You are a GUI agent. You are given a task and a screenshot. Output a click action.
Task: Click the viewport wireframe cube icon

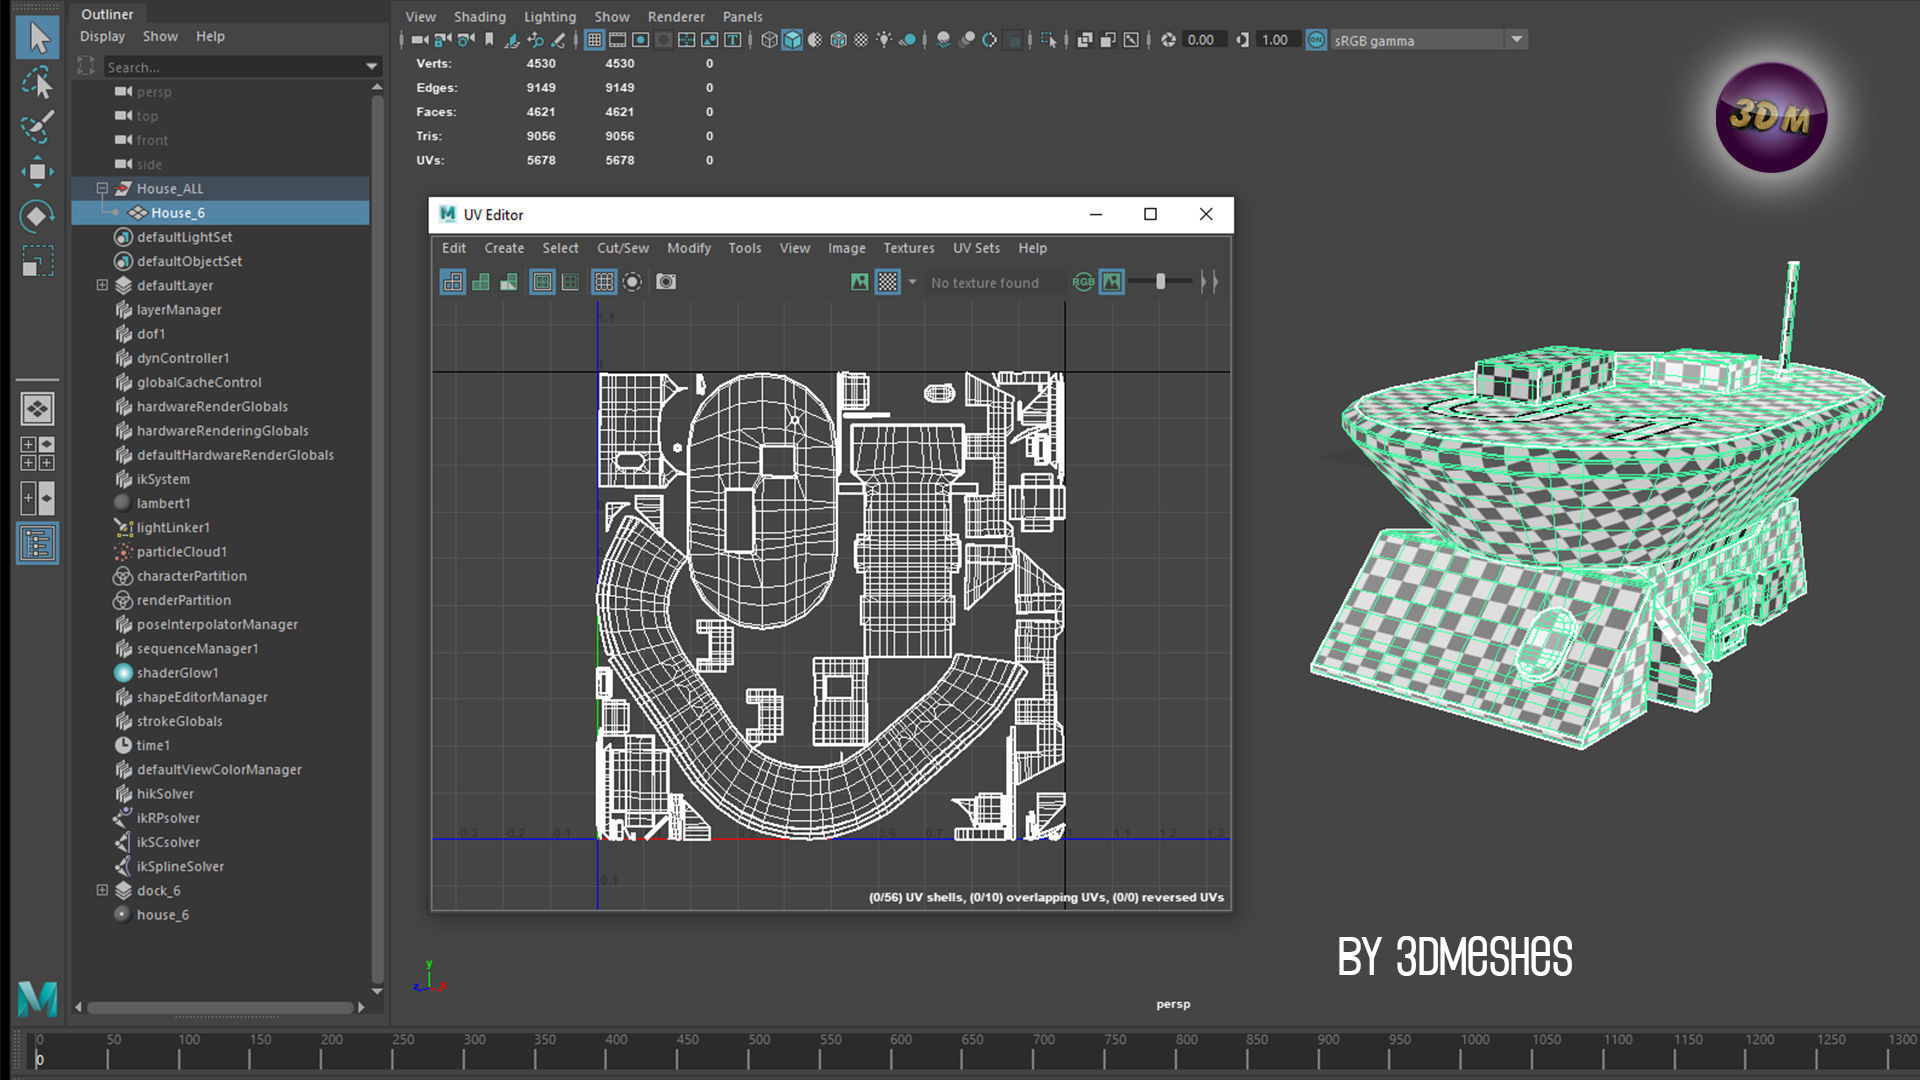point(769,40)
